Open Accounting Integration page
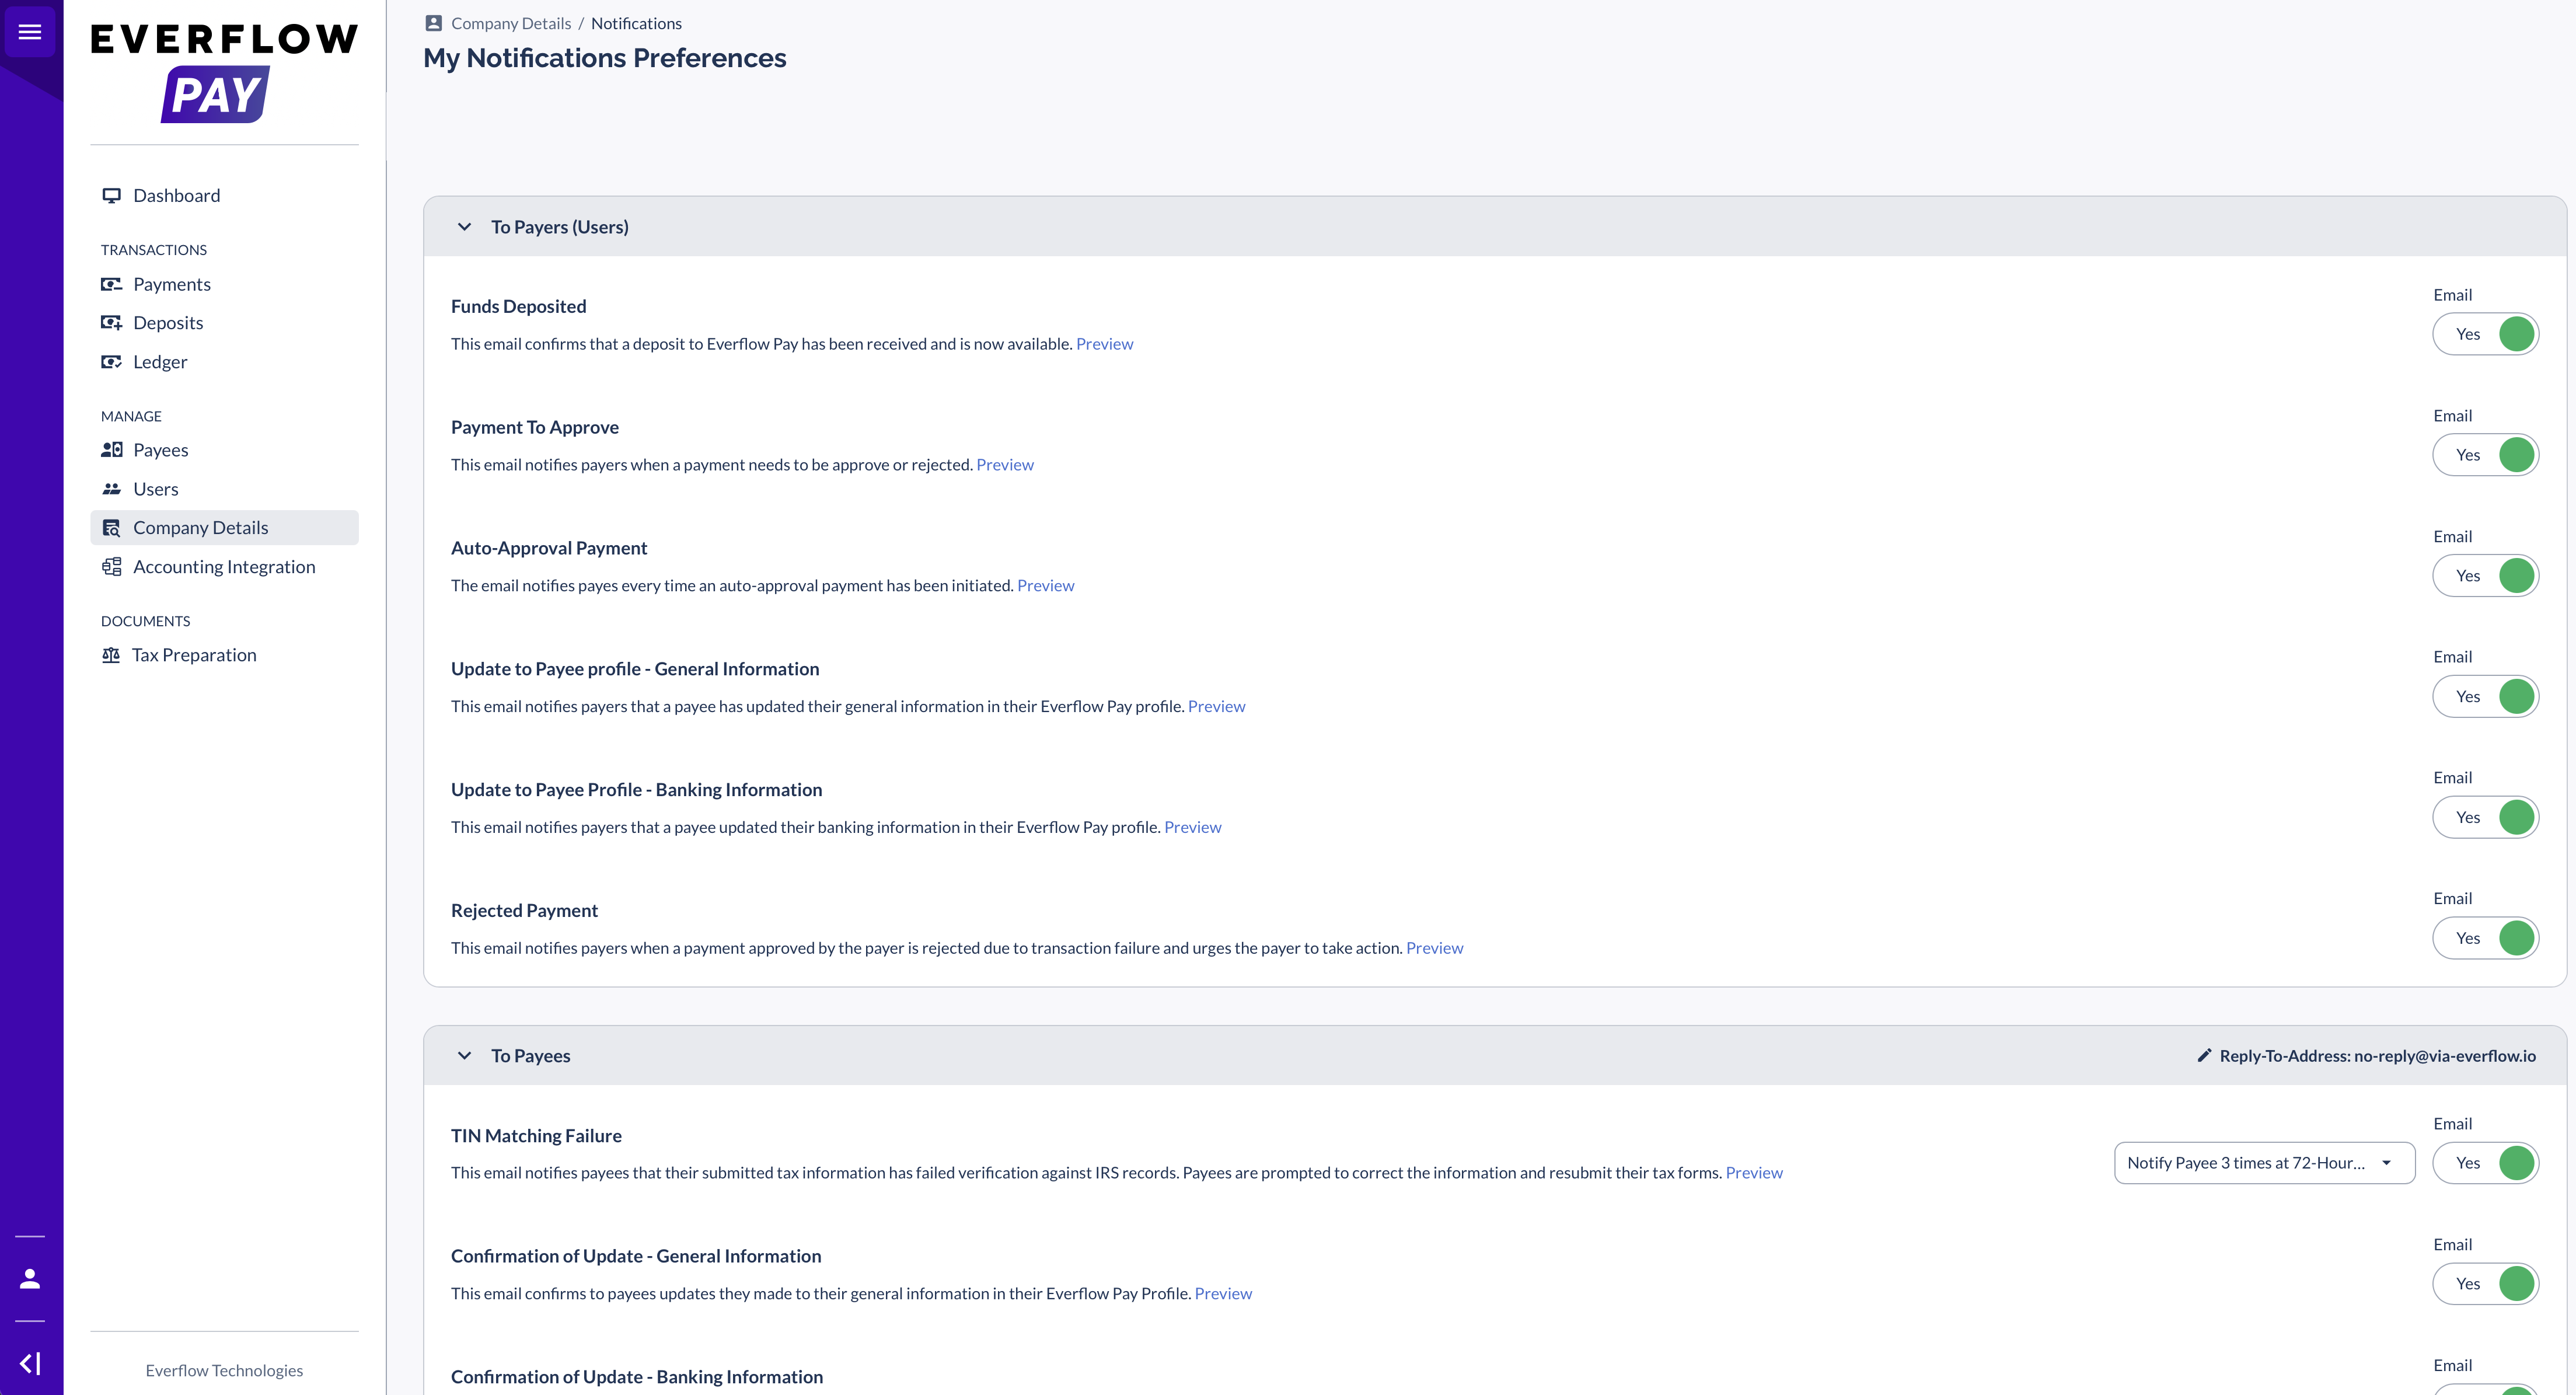 (x=224, y=567)
